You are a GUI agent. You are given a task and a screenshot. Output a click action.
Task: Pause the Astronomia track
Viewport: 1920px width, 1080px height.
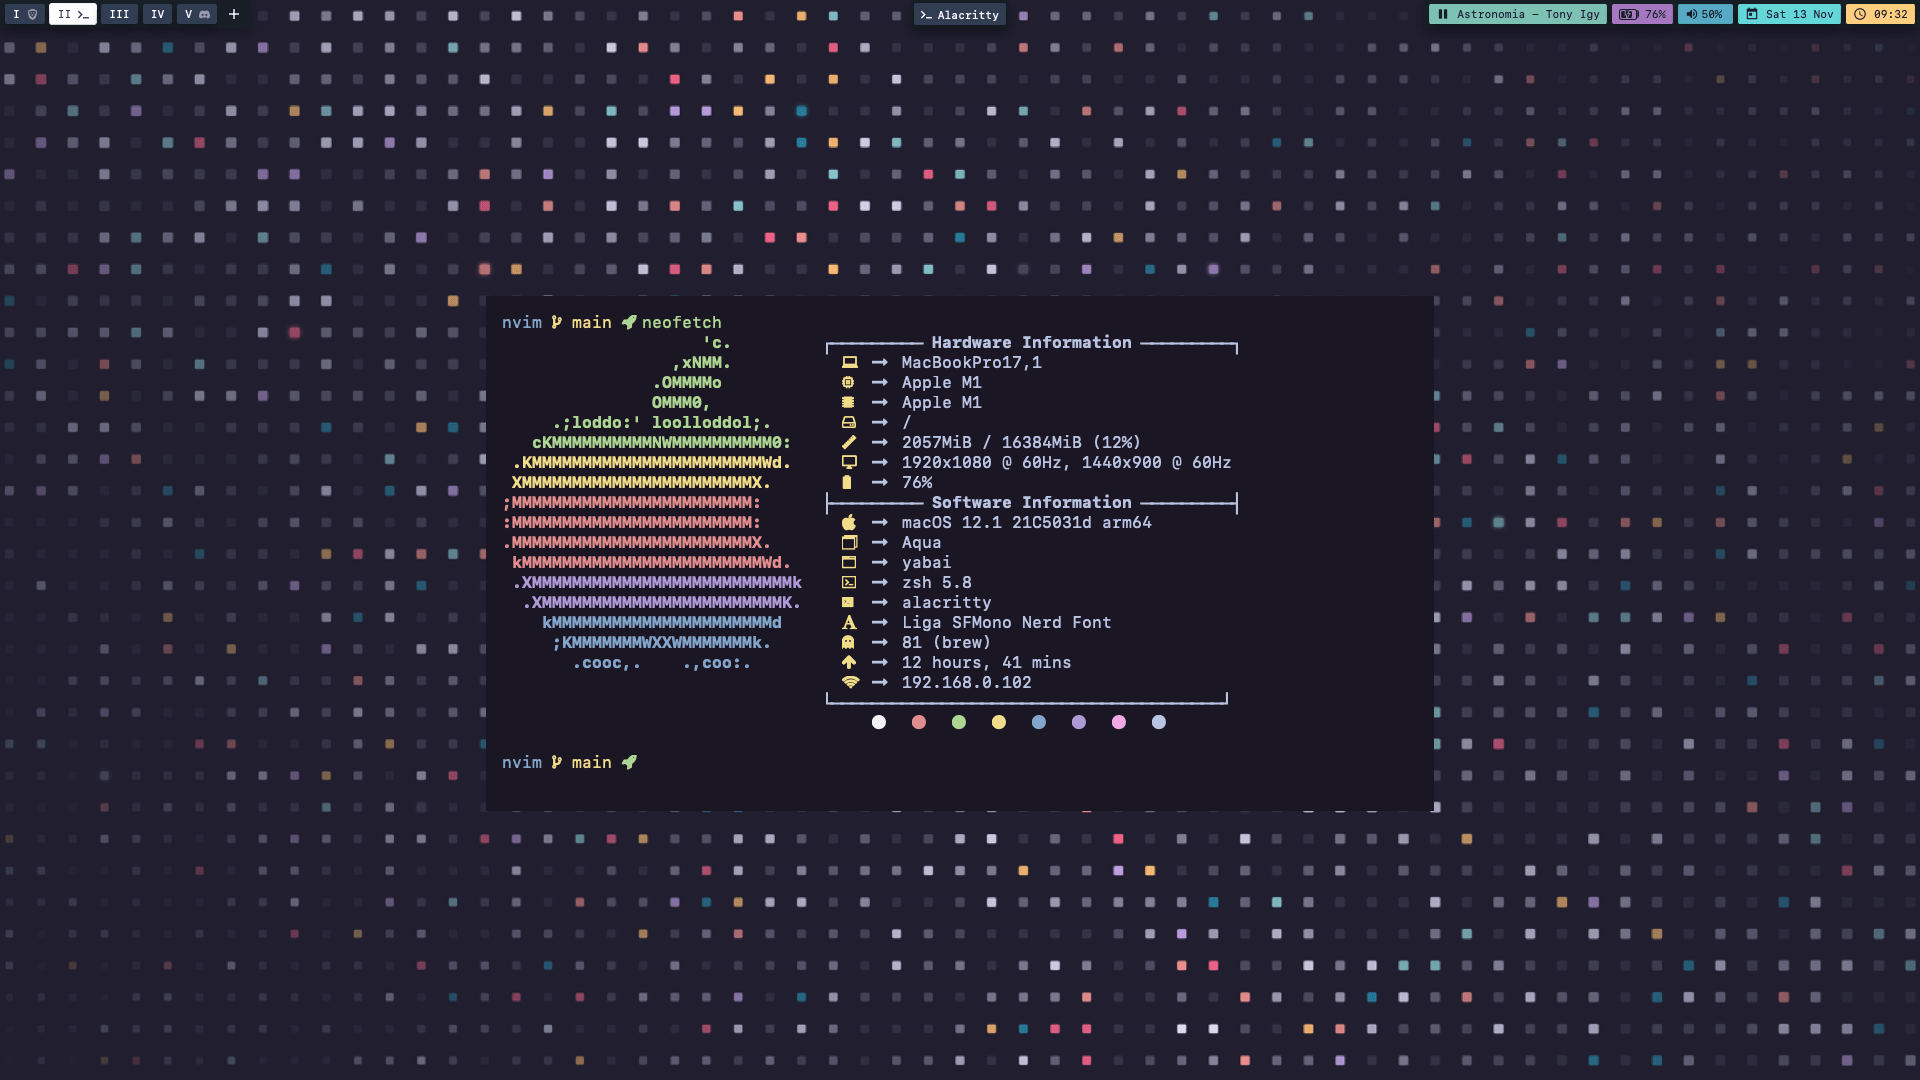1443,14
